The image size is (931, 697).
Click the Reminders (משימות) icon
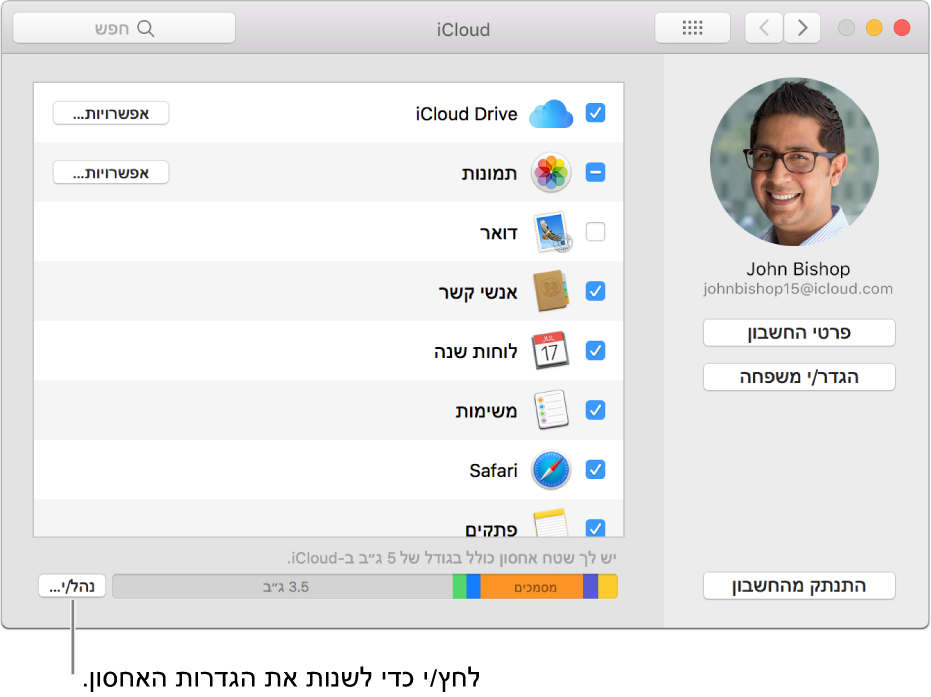pyautogui.click(x=550, y=410)
